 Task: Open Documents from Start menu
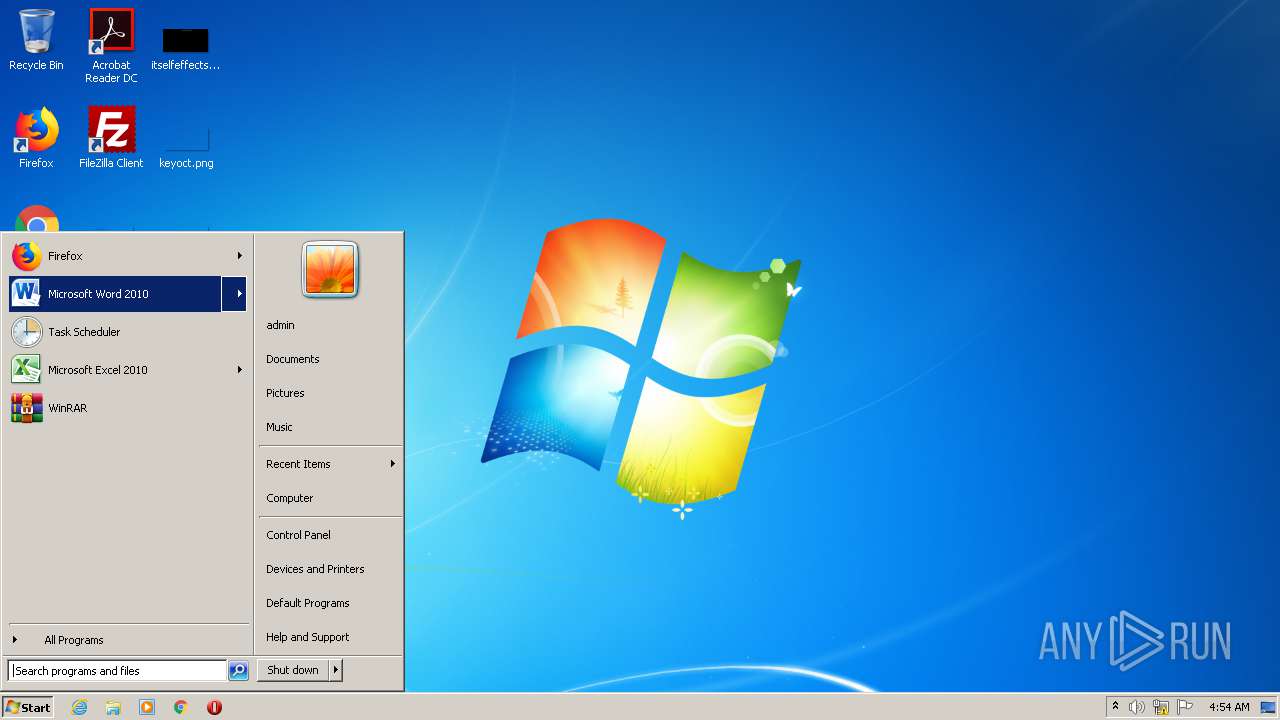pyautogui.click(x=329, y=359)
